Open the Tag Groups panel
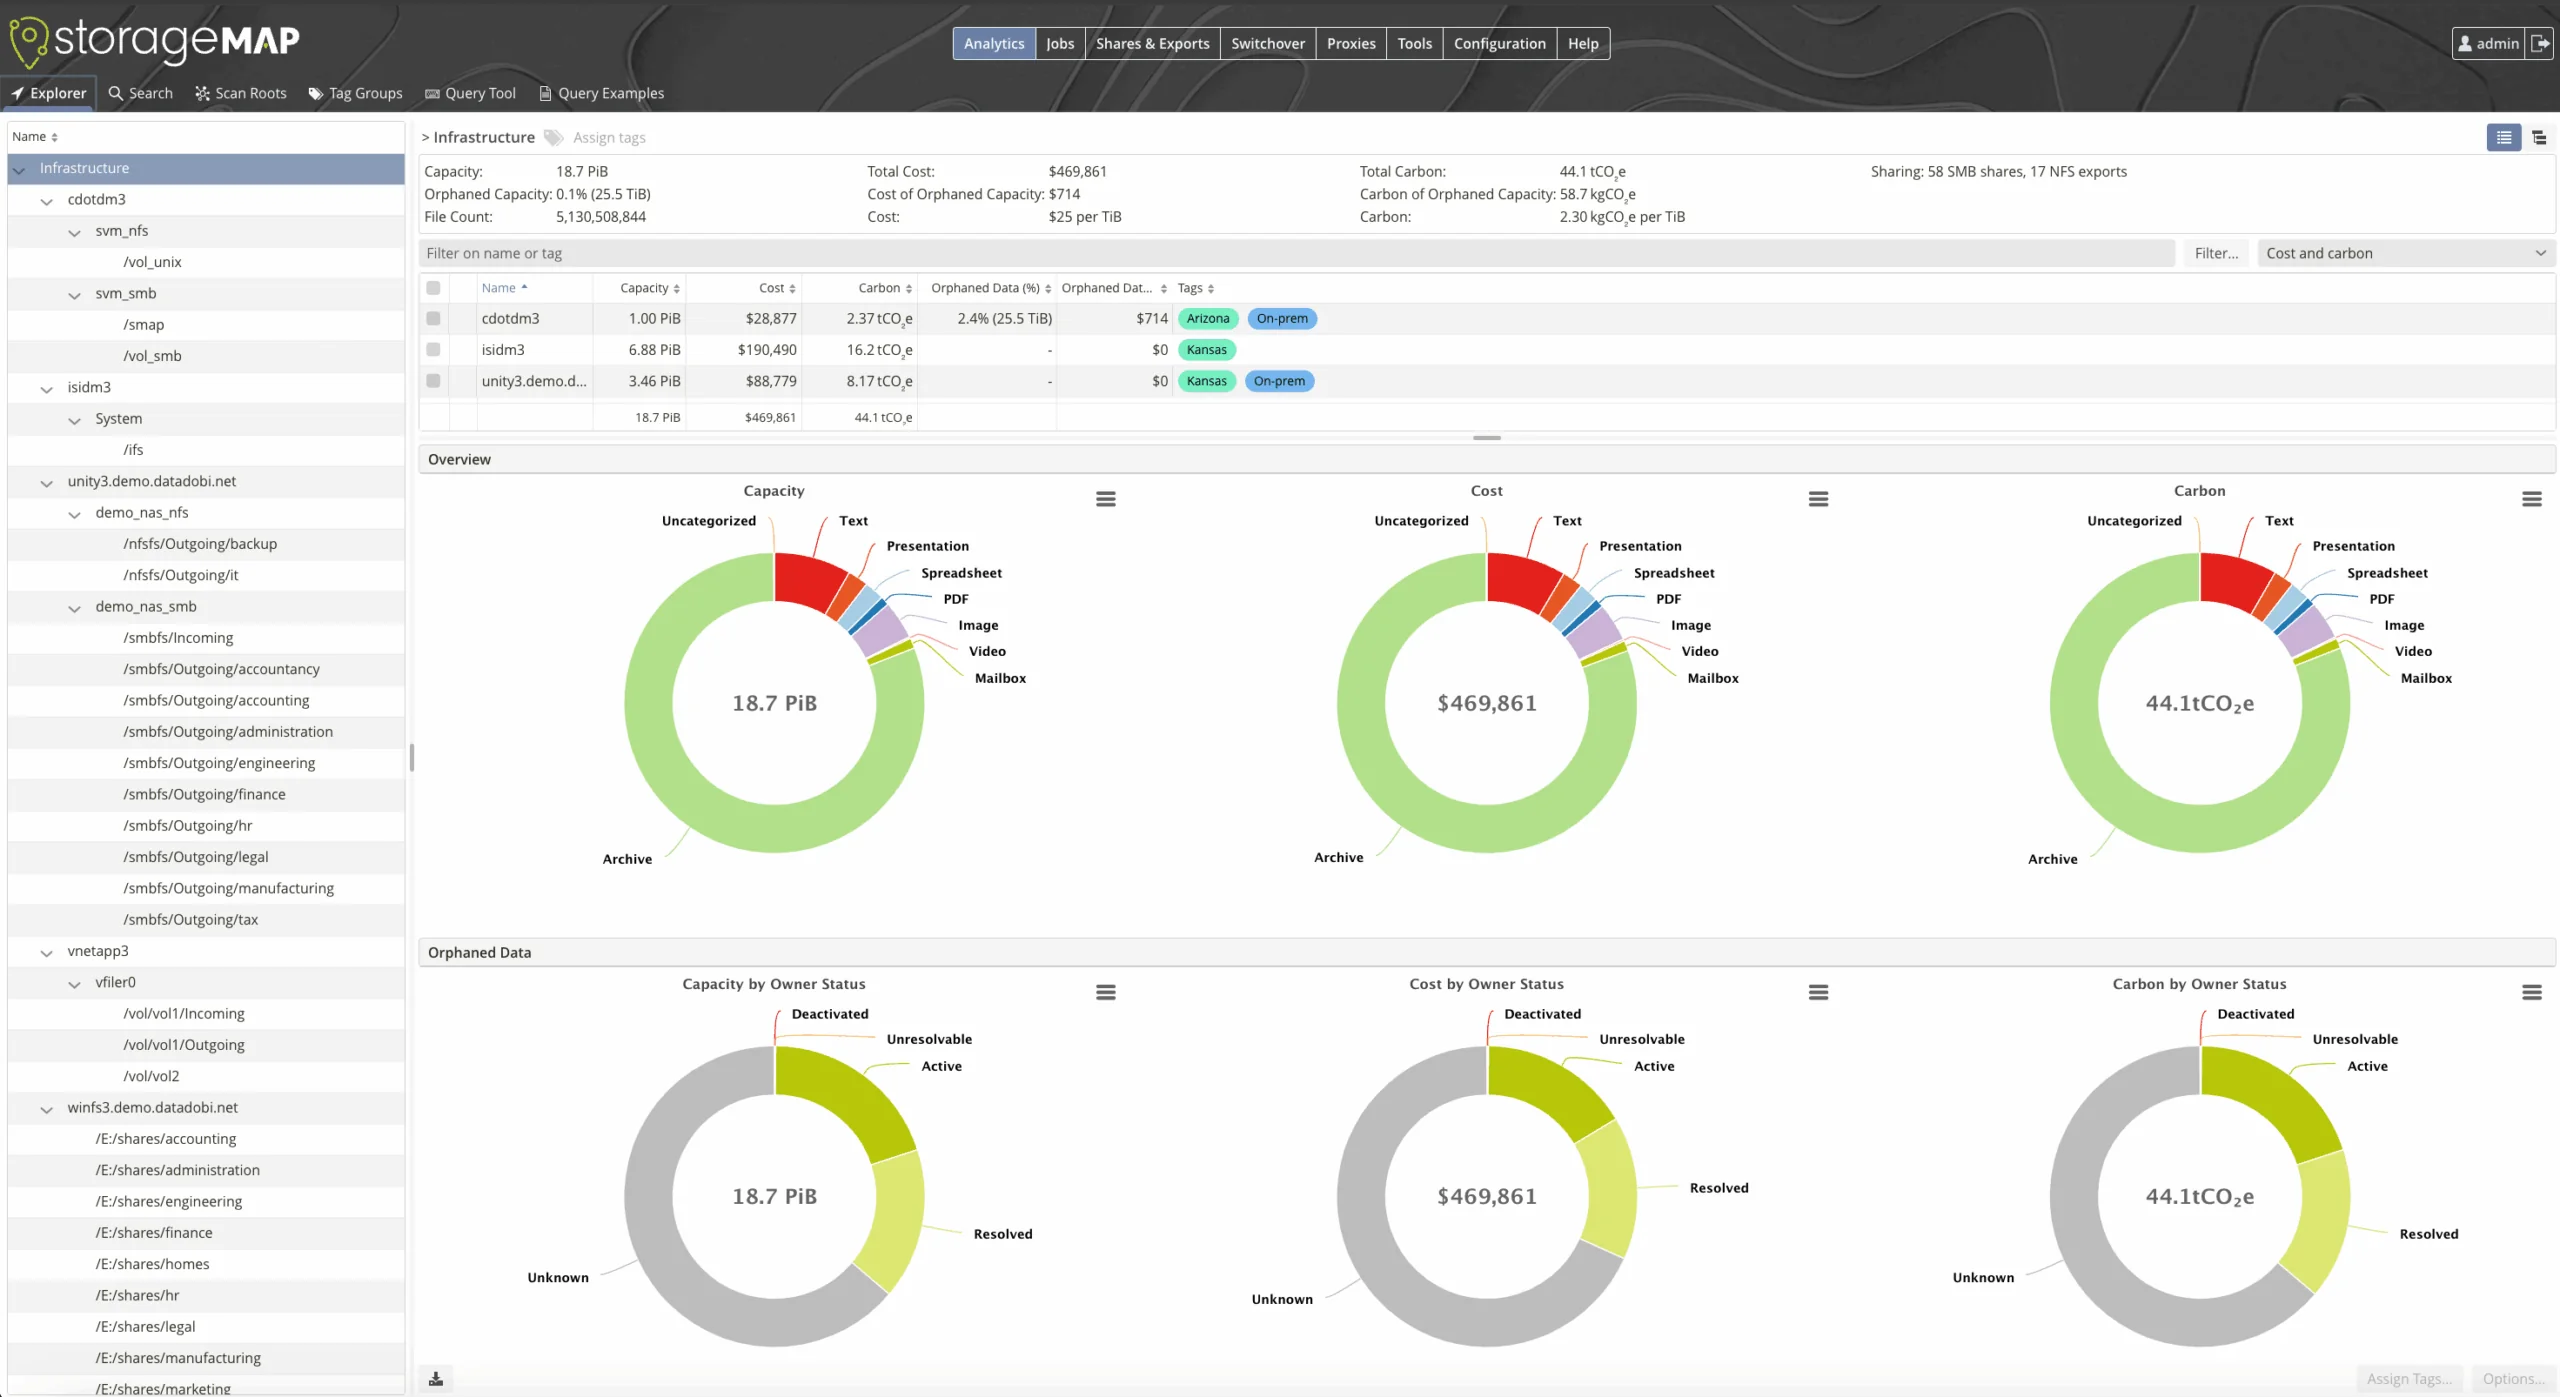Viewport: 2560px width, 1397px height. [355, 92]
